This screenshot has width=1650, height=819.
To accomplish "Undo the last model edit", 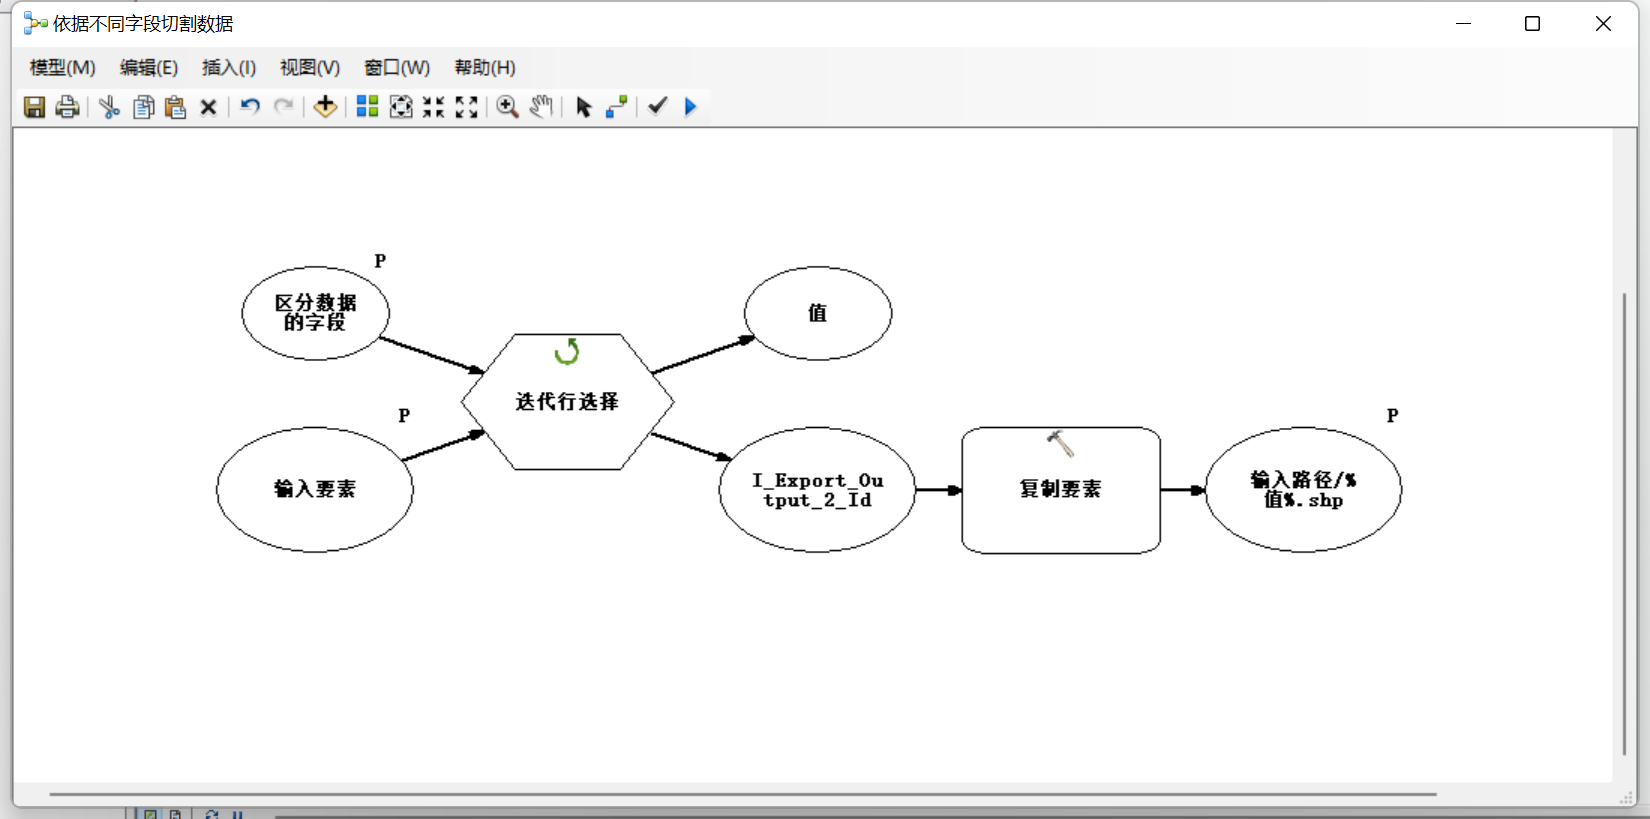I will (250, 107).
